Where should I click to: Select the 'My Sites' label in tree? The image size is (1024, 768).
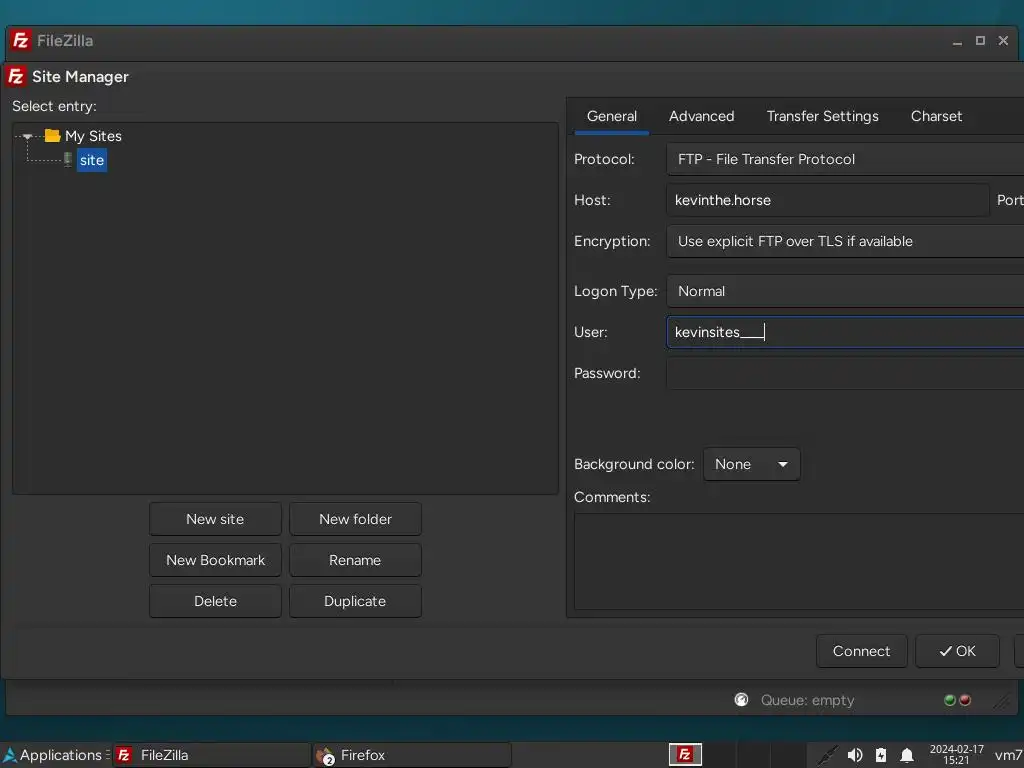pyautogui.click(x=93, y=136)
